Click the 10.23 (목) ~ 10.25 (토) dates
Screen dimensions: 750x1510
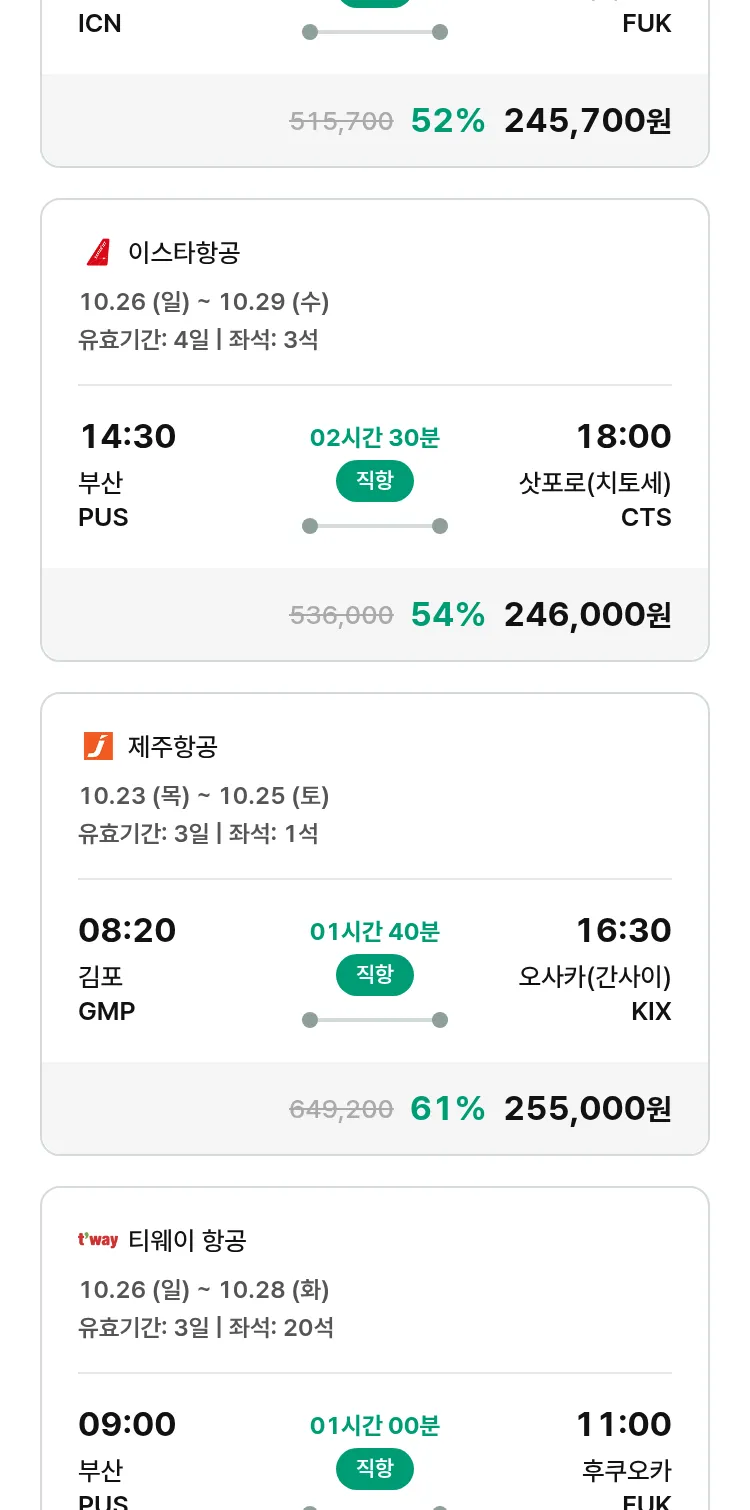coord(204,795)
